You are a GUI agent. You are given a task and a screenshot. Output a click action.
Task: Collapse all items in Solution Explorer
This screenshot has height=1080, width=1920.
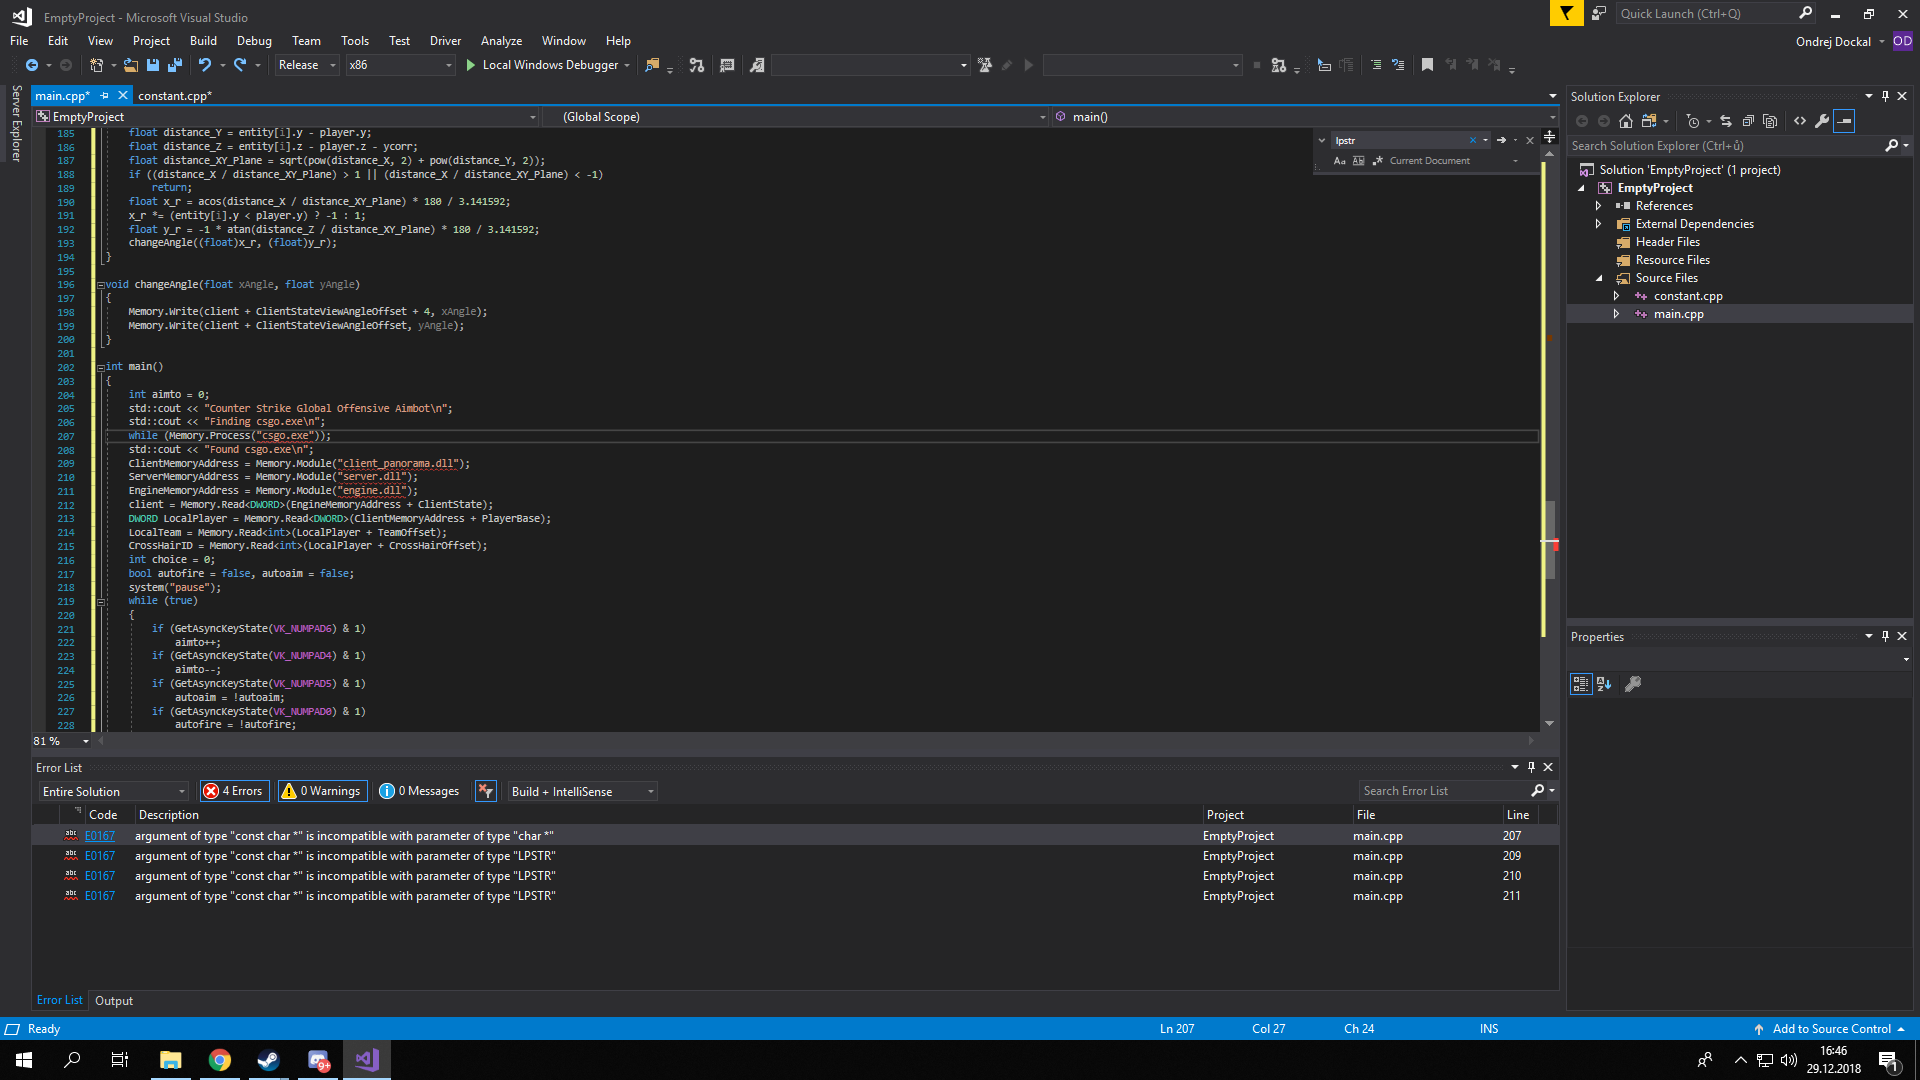click(x=1749, y=121)
